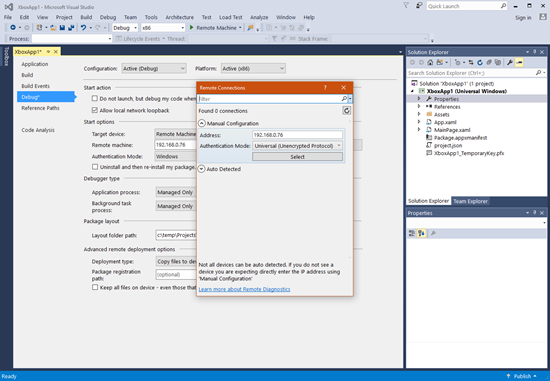Image resolution: width=550 pixels, height=381 pixels.
Task: Start debugging with the green play icon
Action: [192, 27]
